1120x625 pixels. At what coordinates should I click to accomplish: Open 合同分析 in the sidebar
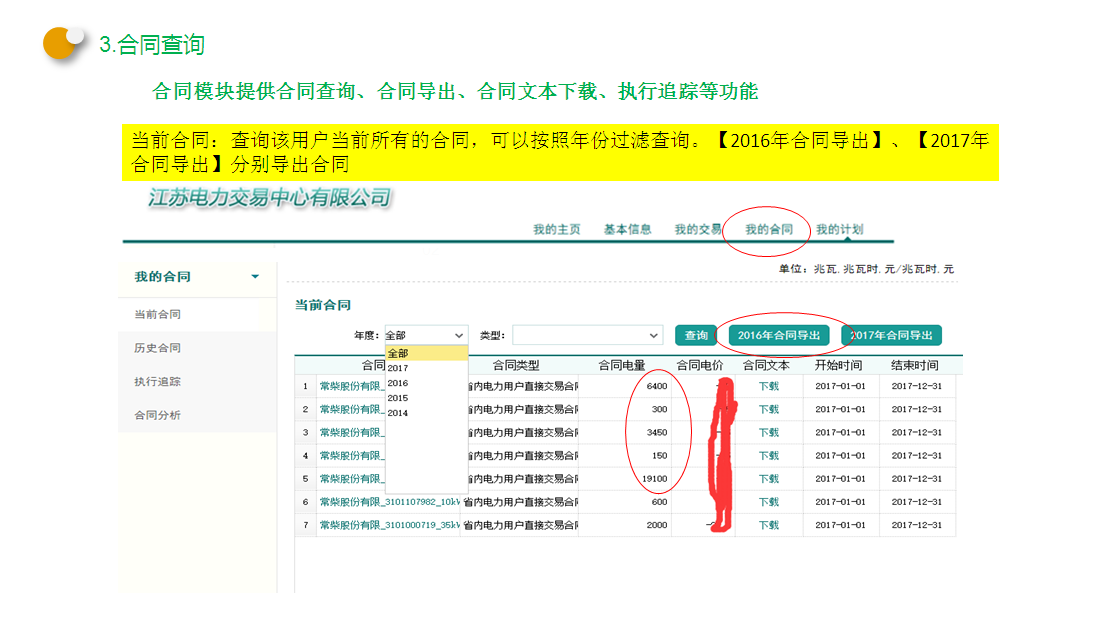click(158, 415)
